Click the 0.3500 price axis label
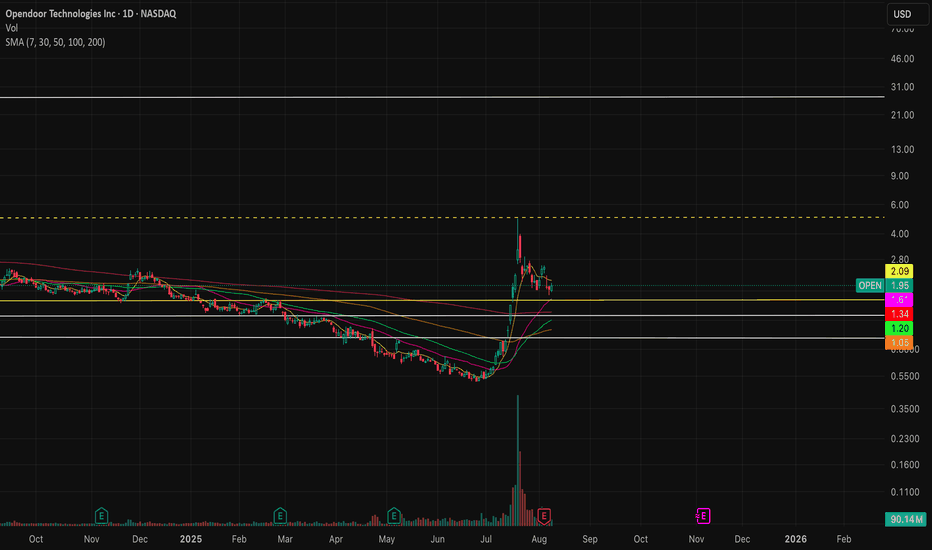The height and width of the screenshot is (550, 932). click(x=905, y=409)
